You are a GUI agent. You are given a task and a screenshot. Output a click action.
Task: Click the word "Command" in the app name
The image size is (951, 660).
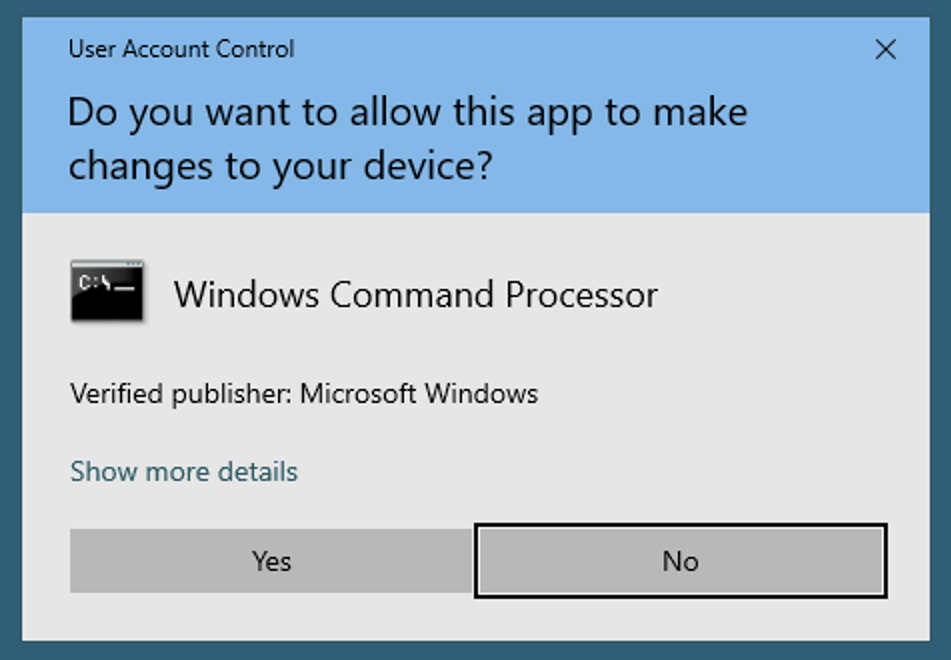pyautogui.click(x=412, y=295)
